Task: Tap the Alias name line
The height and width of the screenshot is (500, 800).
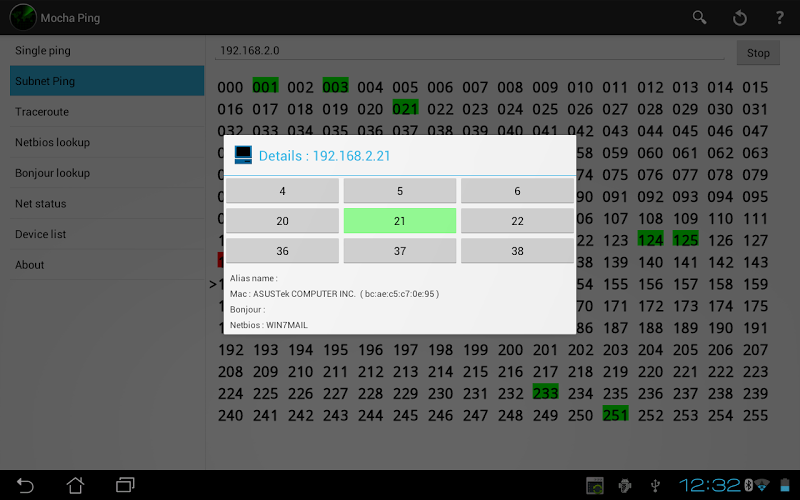Action: pos(254,278)
